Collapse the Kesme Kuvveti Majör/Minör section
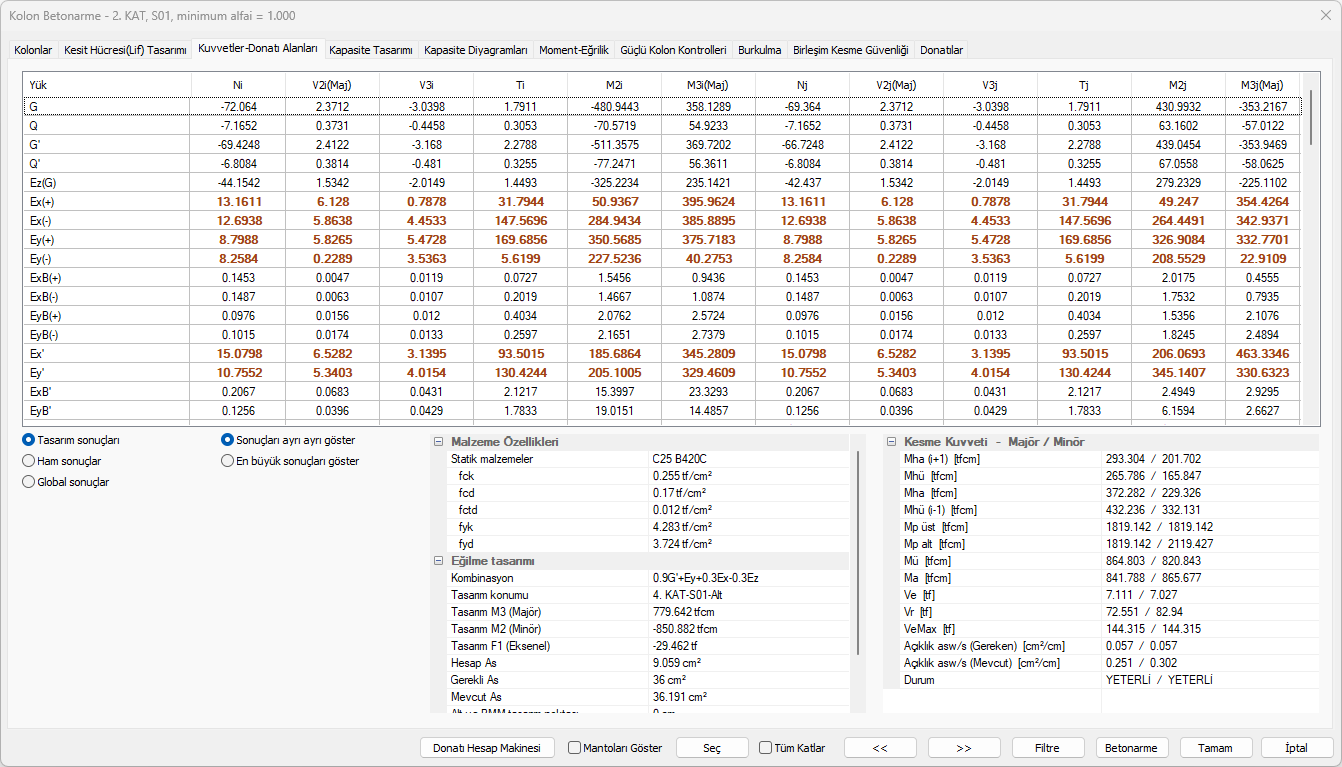Viewport: 1342px width, 767px height. 891,442
